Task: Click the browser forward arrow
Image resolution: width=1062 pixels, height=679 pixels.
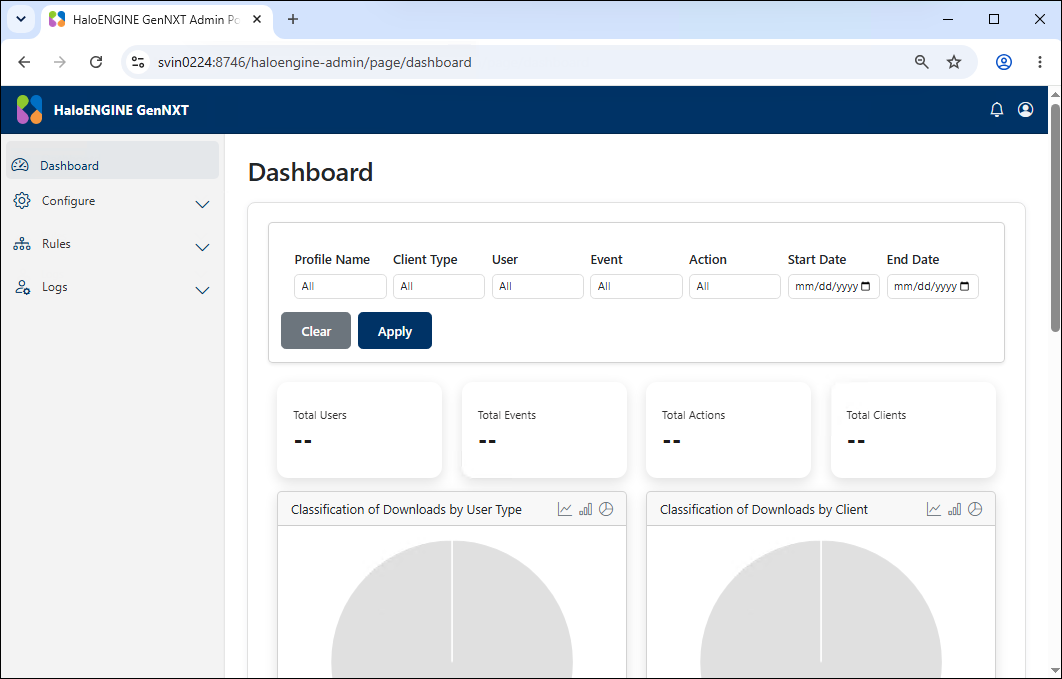Action: [60, 62]
